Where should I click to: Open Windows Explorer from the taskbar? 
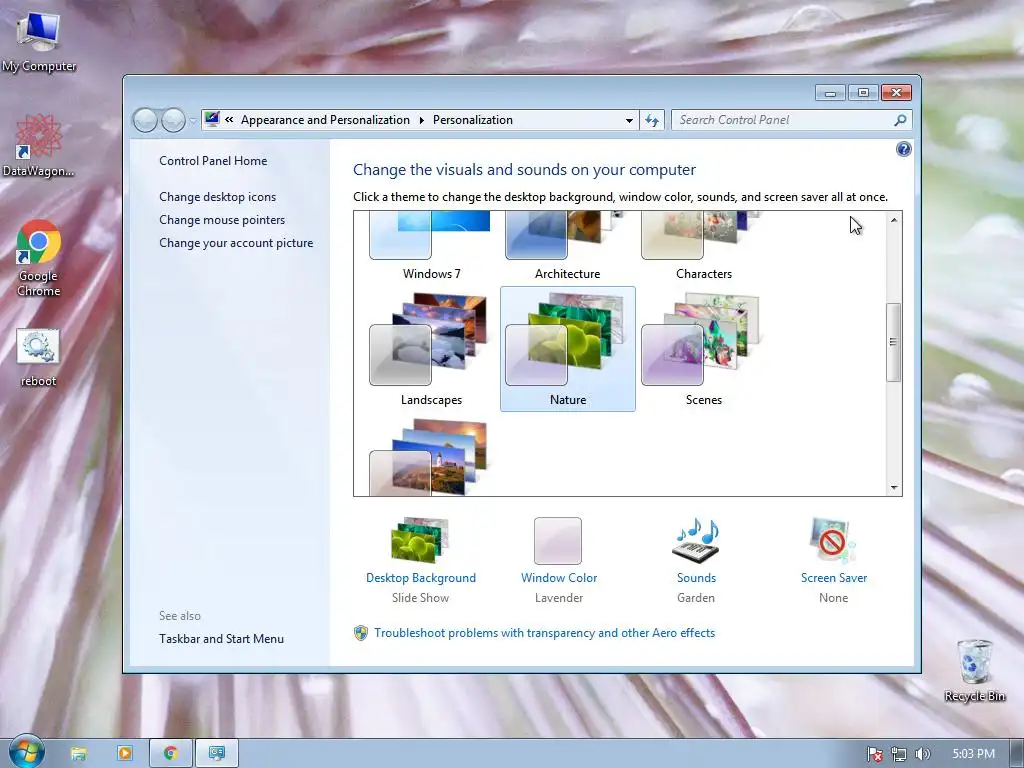click(x=78, y=754)
